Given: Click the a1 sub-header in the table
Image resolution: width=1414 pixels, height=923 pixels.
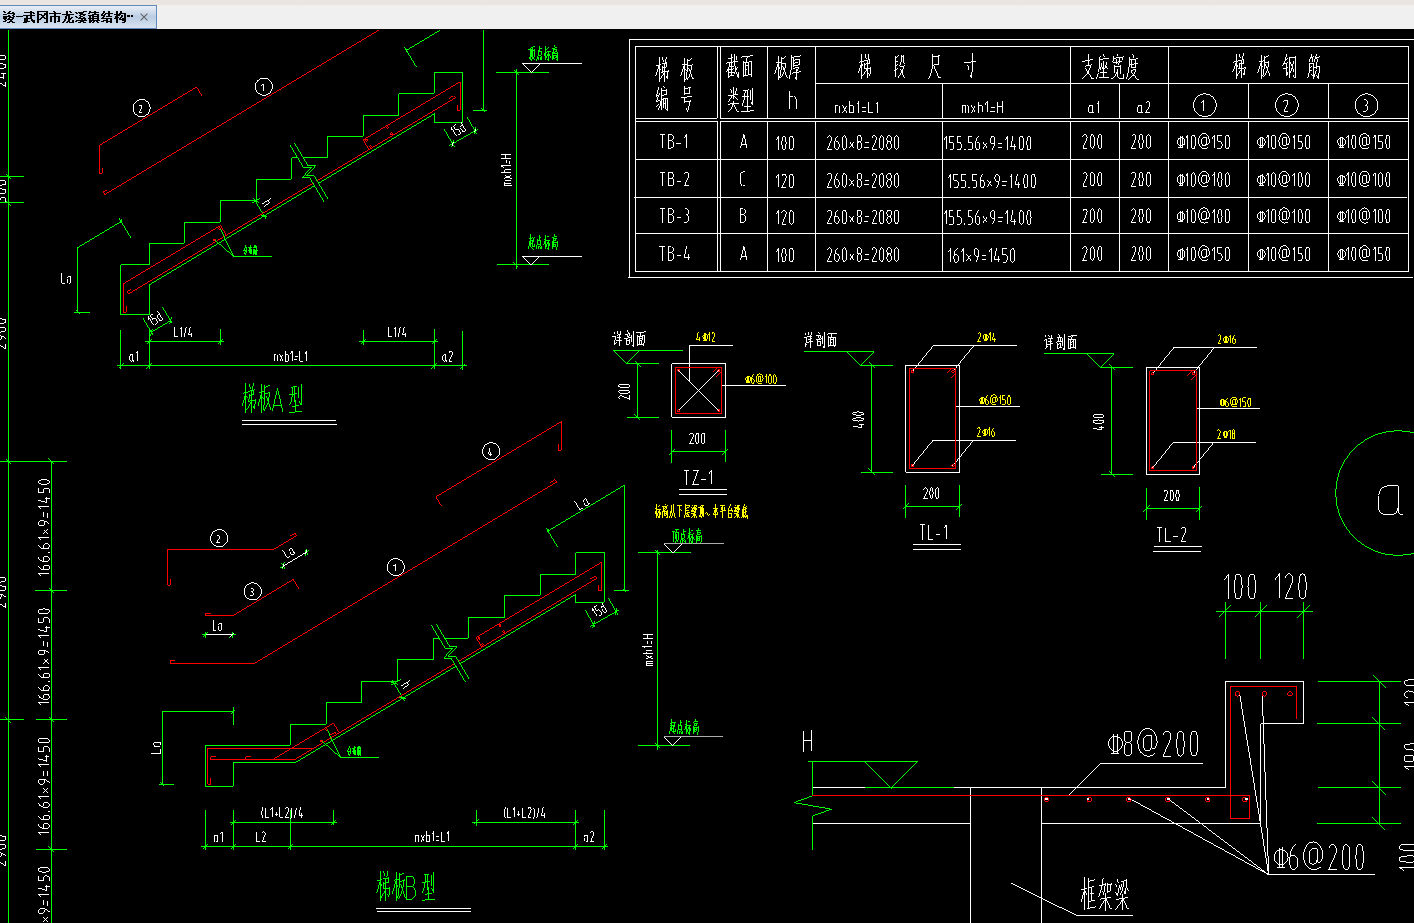Looking at the screenshot, I should 1093,107.
